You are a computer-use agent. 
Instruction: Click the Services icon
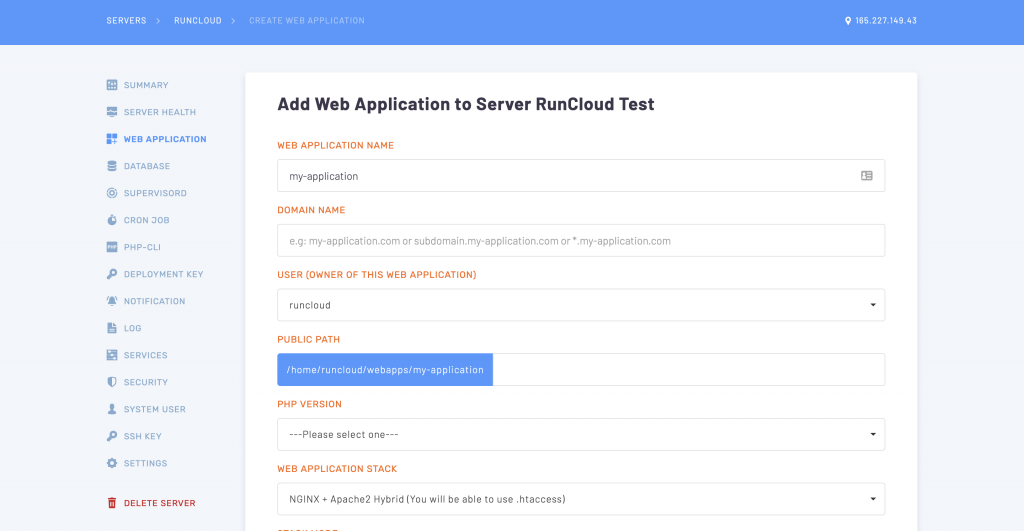pos(112,355)
